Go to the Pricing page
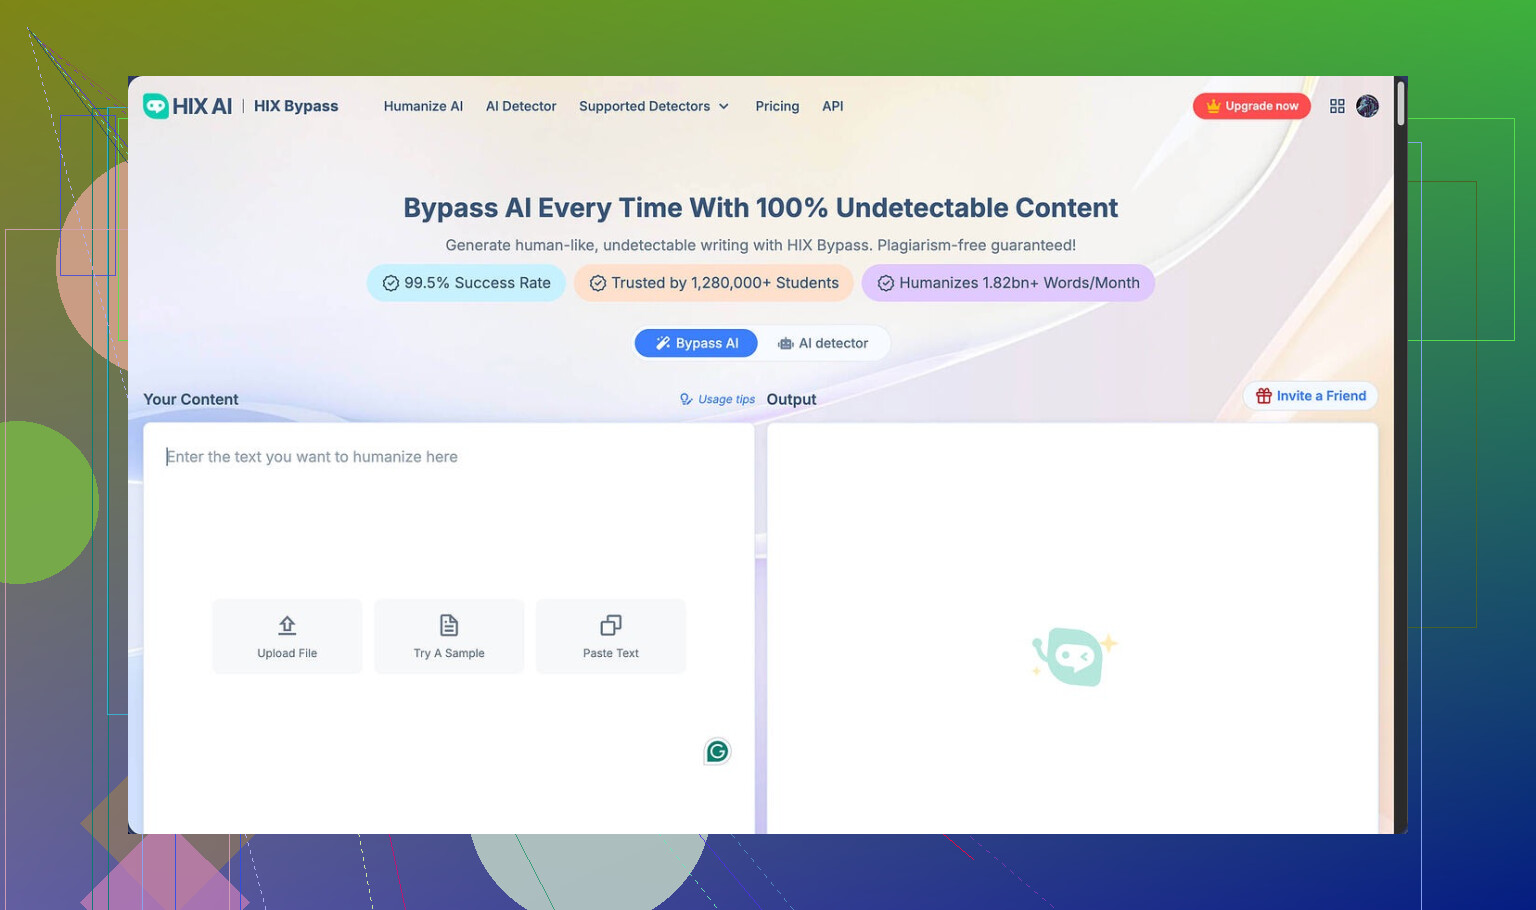Screen dimensions: 1536x910 pyautogui.click(x=777, y=106)
